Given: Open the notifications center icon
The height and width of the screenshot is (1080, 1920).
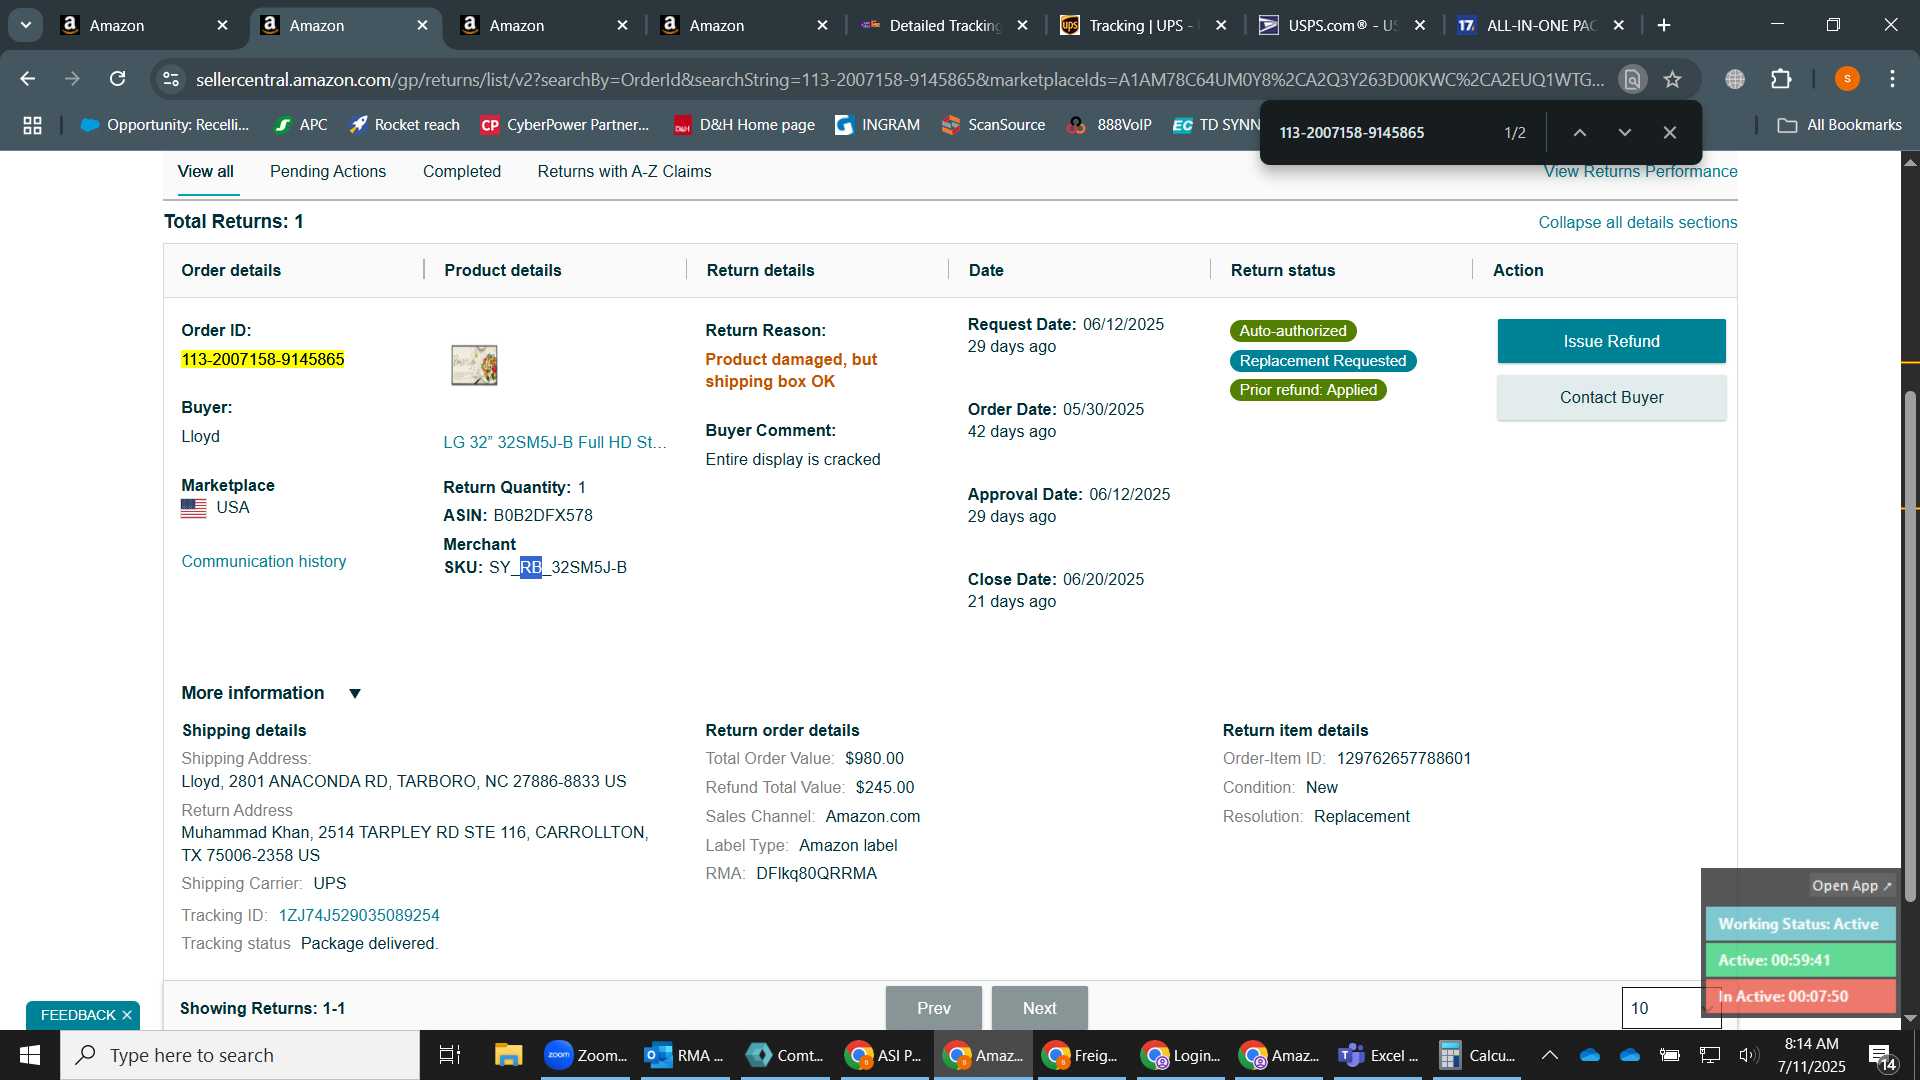Looking at the screenshot, I should (x=1881, y=1056).
